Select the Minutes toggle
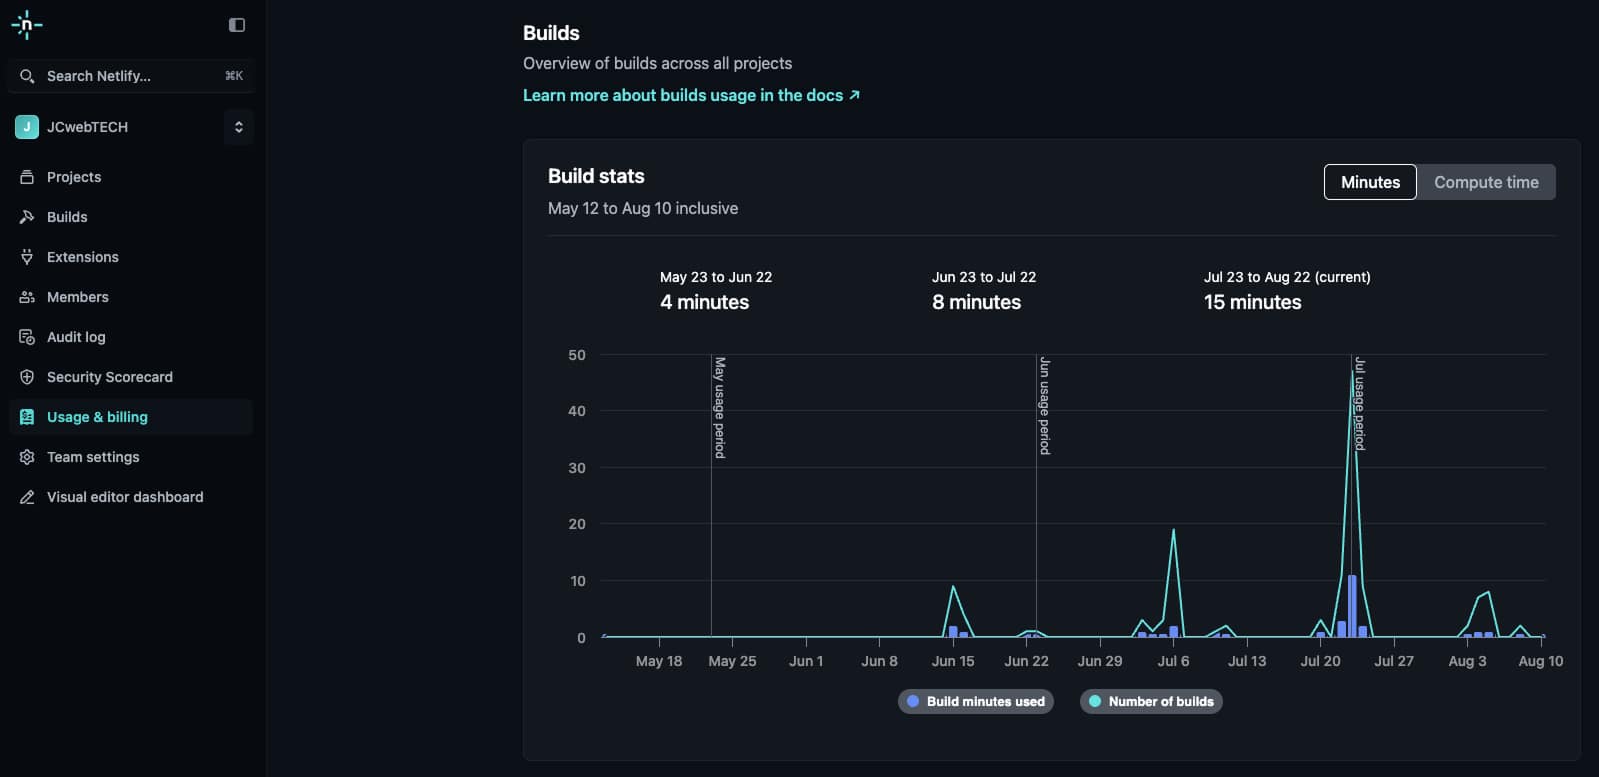The width and height of the screenshot is (1599, 777). (x=1370, y=182)
